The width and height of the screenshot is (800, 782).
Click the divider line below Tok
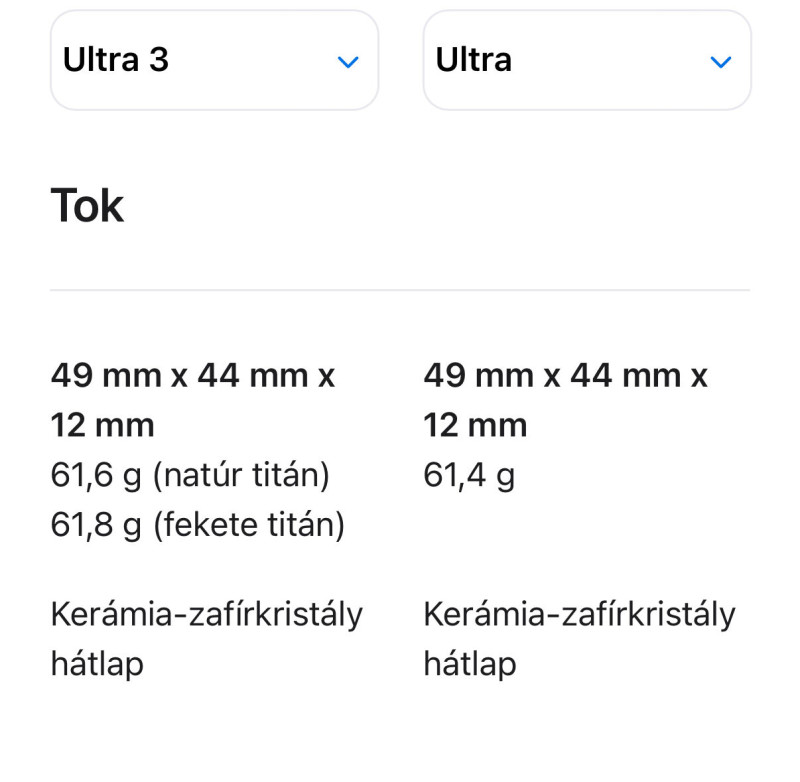(400, 290)
